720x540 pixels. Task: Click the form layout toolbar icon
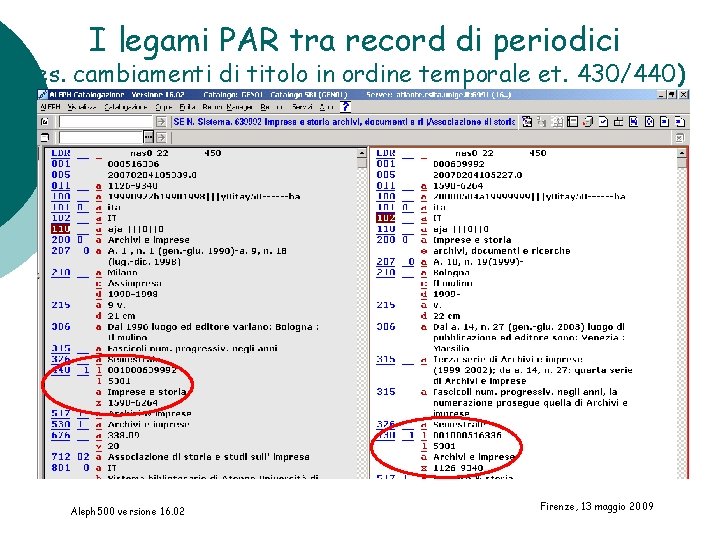(572, 122)
